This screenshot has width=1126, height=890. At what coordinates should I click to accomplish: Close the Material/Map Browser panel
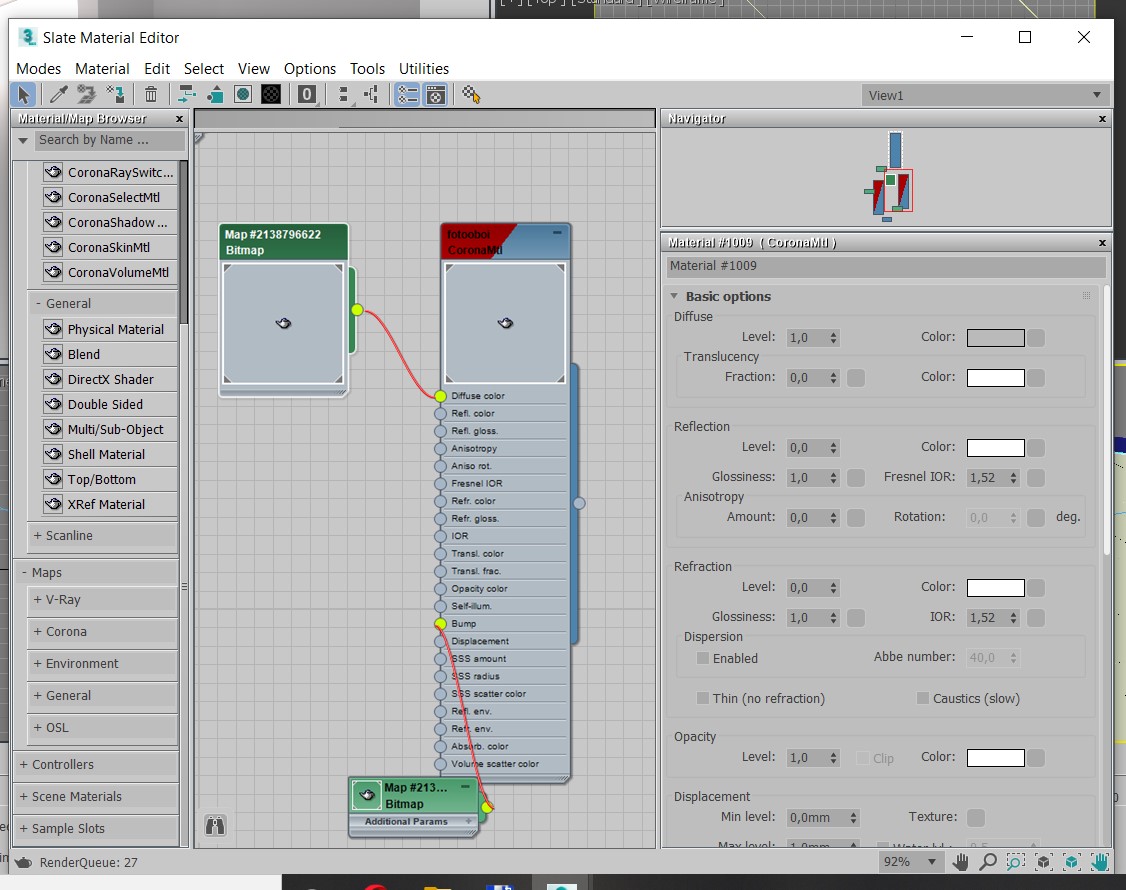pos(180,119)
